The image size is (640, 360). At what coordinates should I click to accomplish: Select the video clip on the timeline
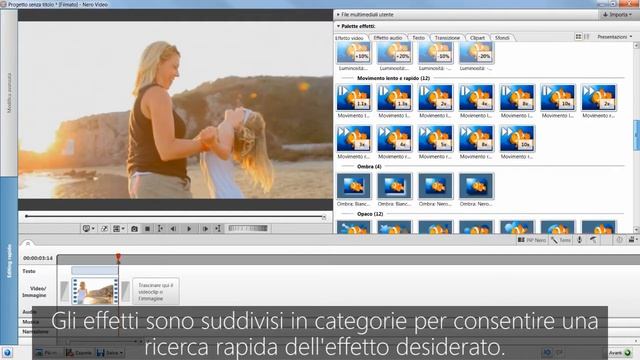[x=95, y=291]
